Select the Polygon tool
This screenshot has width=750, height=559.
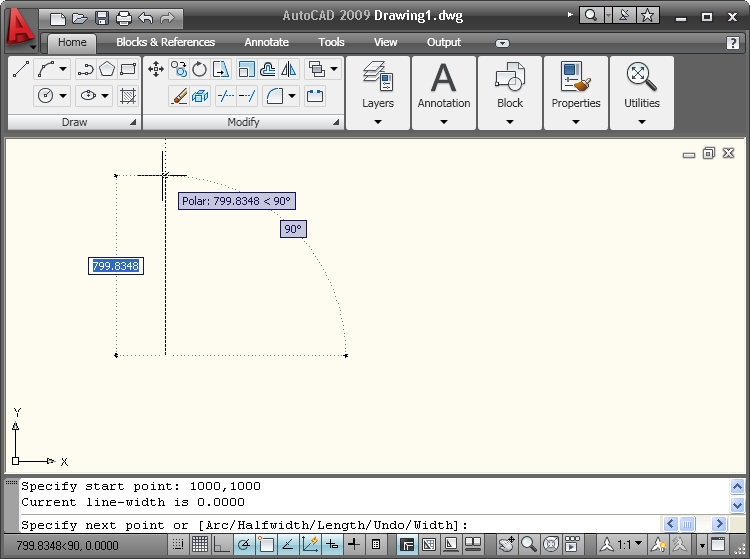coord(107,69)
